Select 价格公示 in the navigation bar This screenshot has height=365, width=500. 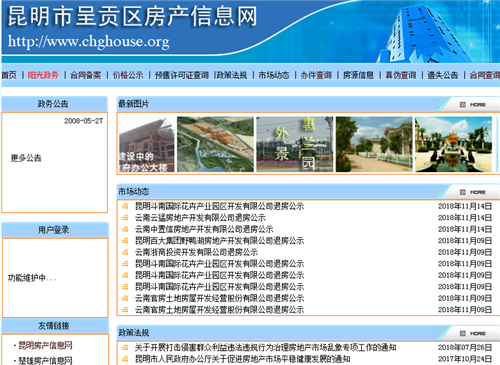pyautogui.click(x=128, y=75)
